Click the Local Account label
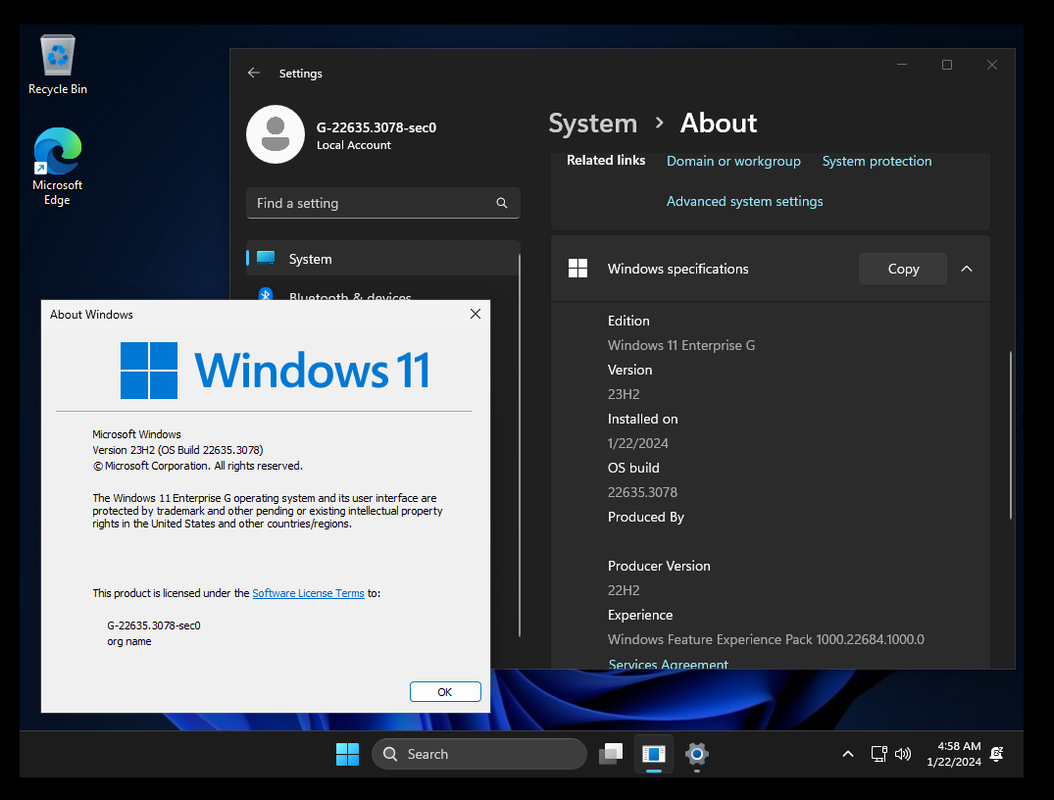1054x800 pixels. tap(354, 145)
